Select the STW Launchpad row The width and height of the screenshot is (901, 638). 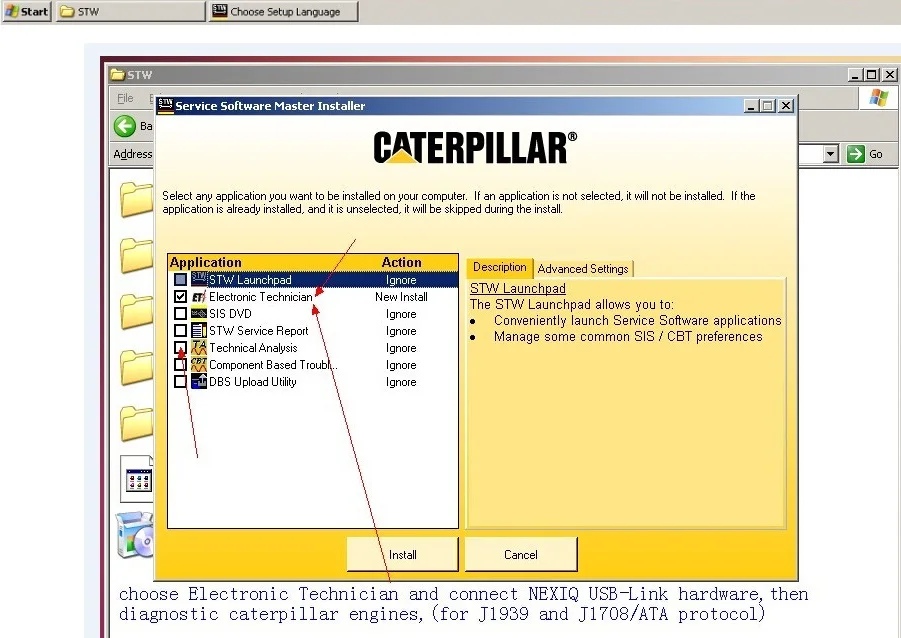313,280
